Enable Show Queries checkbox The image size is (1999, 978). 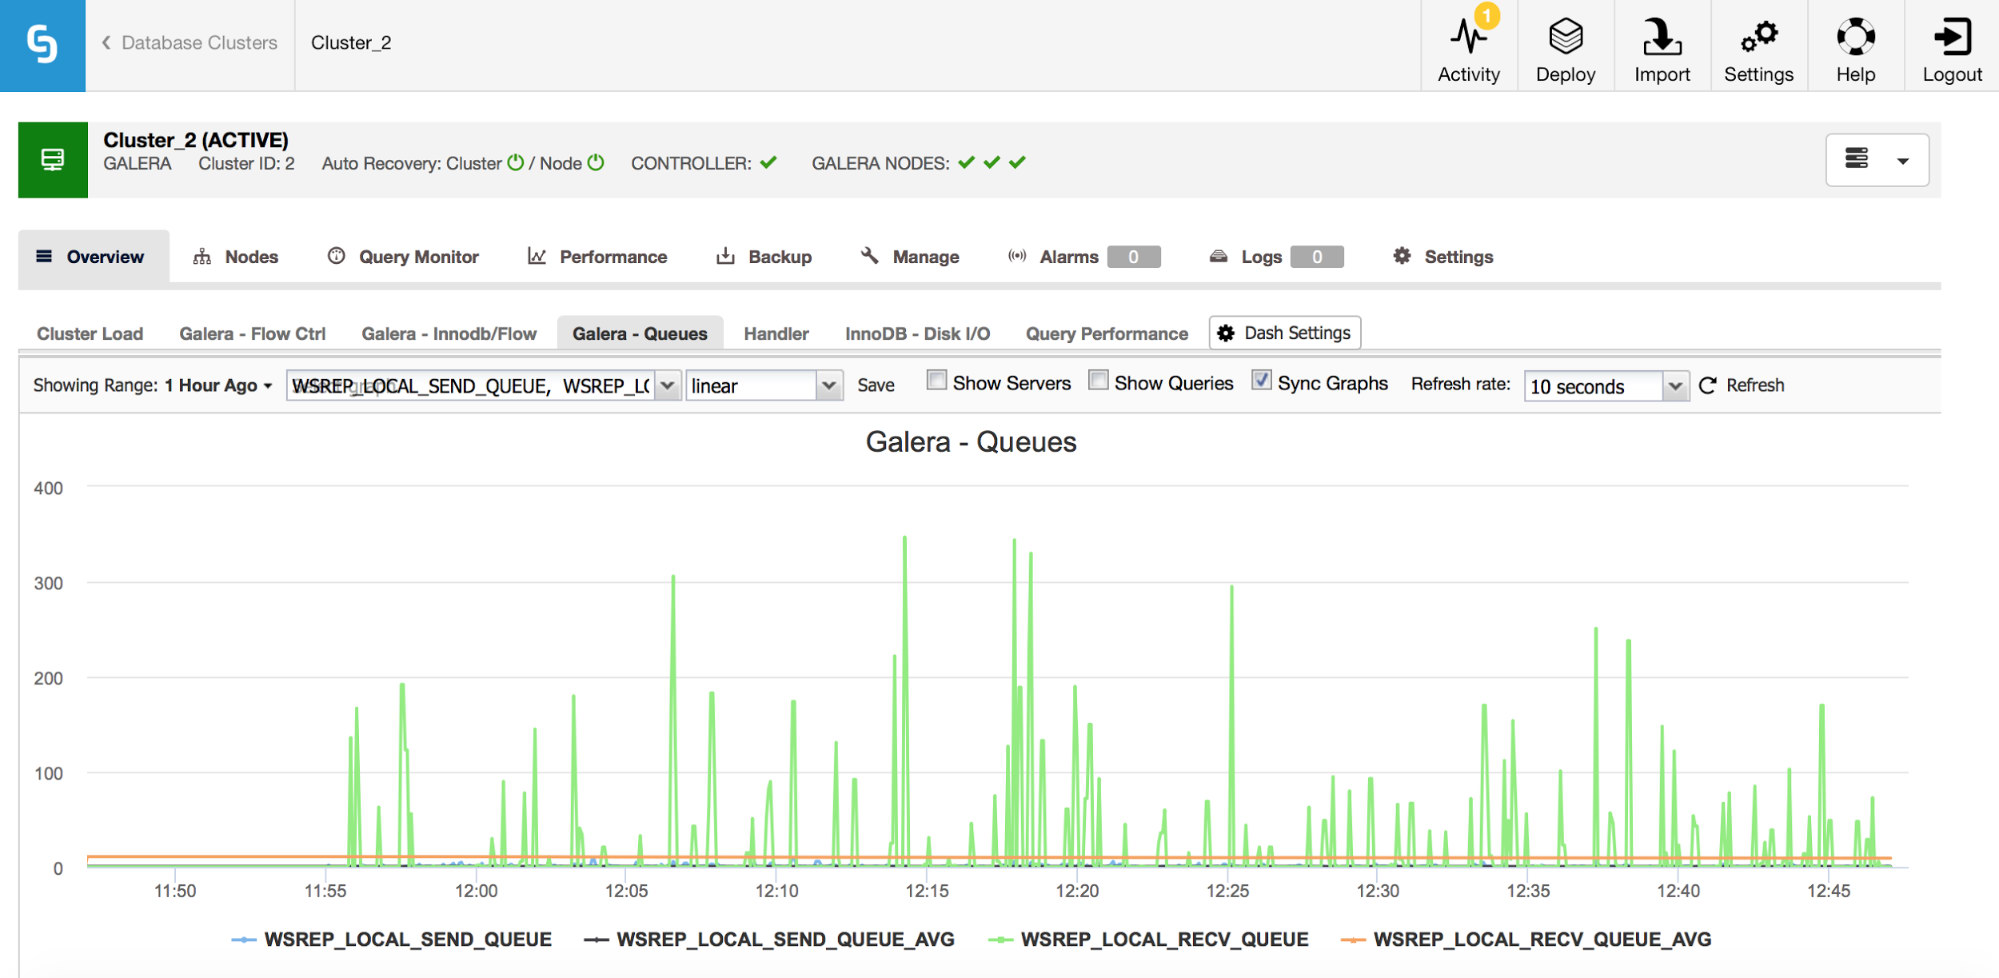(x=1098, y=380)
